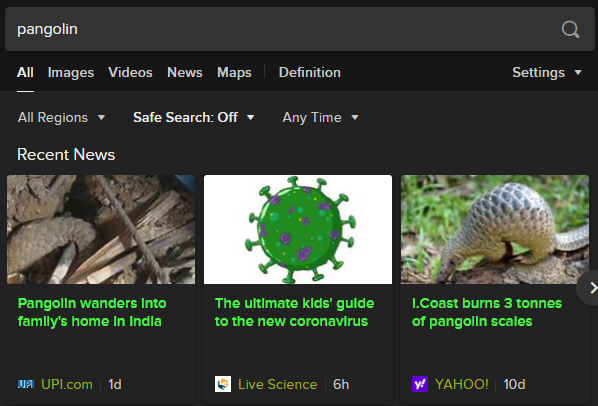The image size is (598, 406).
Task: Click the Live Science favicon icon
Action: pos(223,384)
